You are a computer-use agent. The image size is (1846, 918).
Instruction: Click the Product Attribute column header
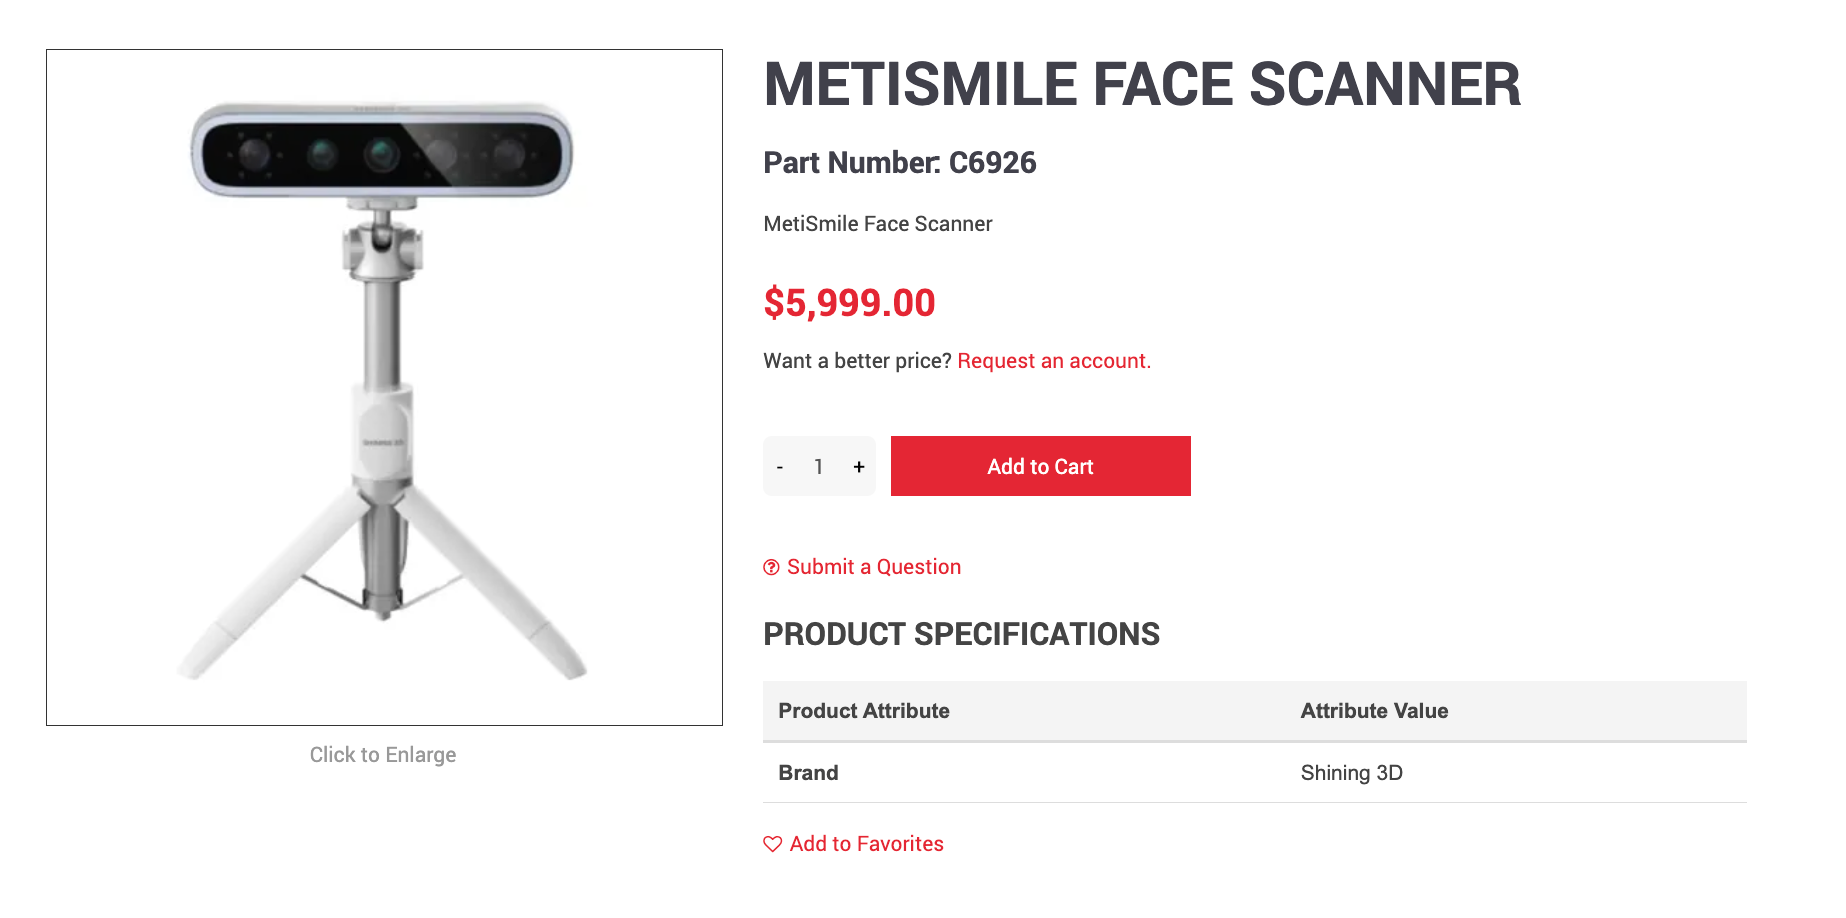coord(863,711)
